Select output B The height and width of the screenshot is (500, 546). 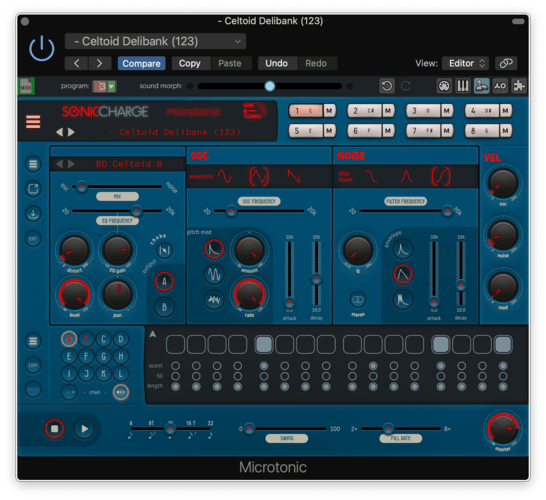164,307
